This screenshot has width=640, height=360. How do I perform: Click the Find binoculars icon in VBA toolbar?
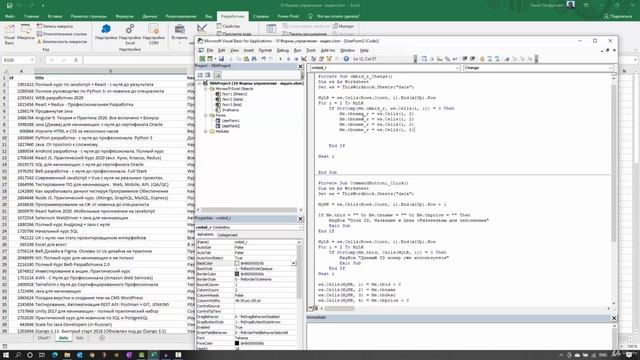(x=254, y=59)
